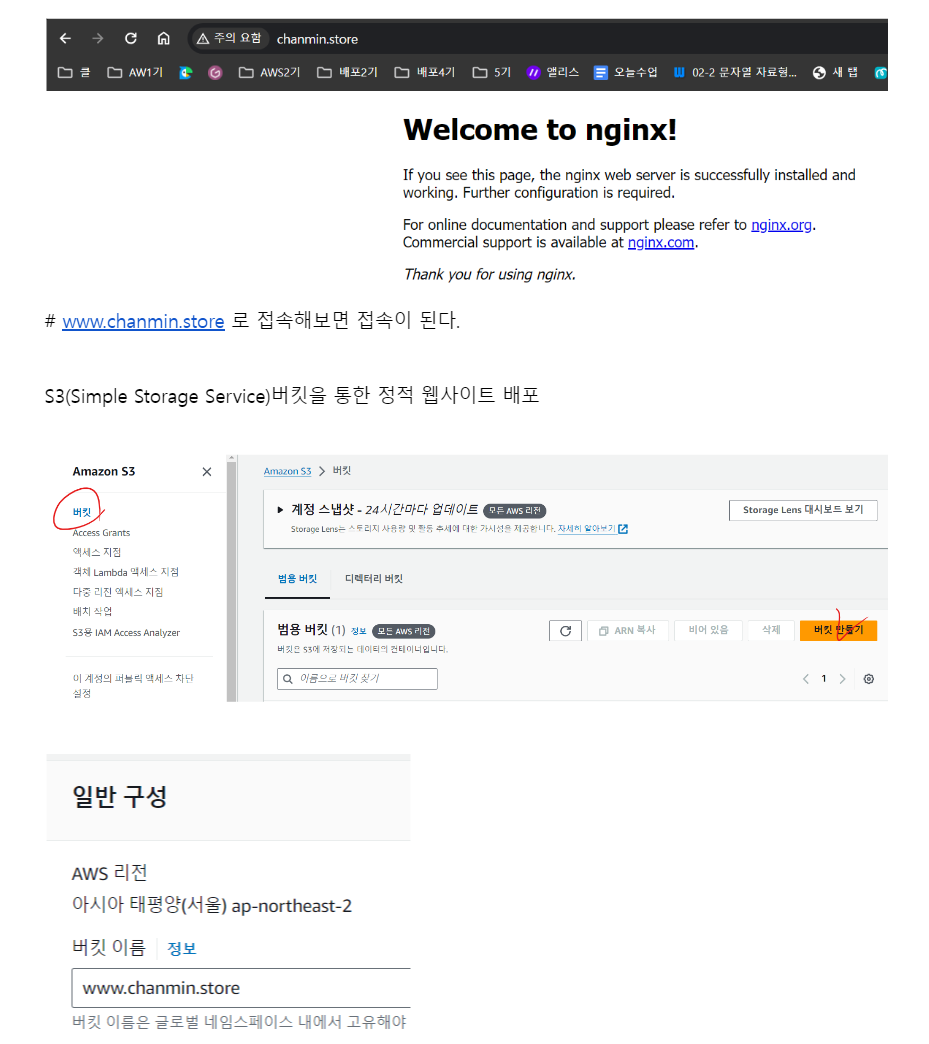Viewport: 929px width, 1044px height.
Task: Go to the browser home page icon
Action: coord(163,39)
